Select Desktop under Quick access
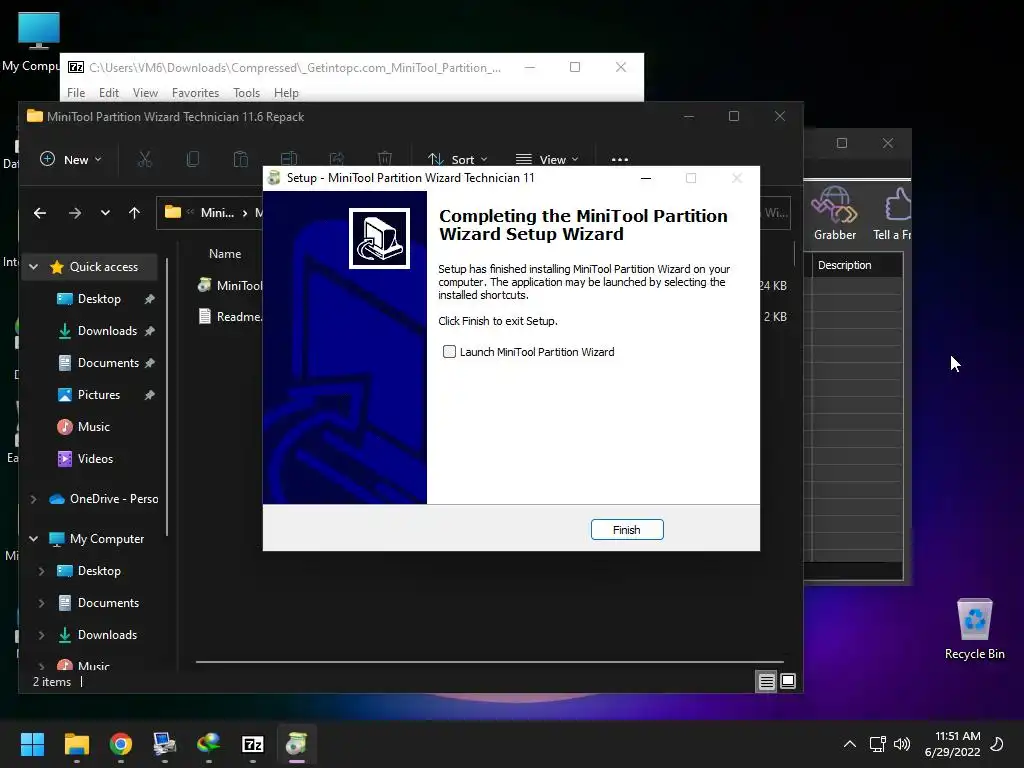 (99, 298)
